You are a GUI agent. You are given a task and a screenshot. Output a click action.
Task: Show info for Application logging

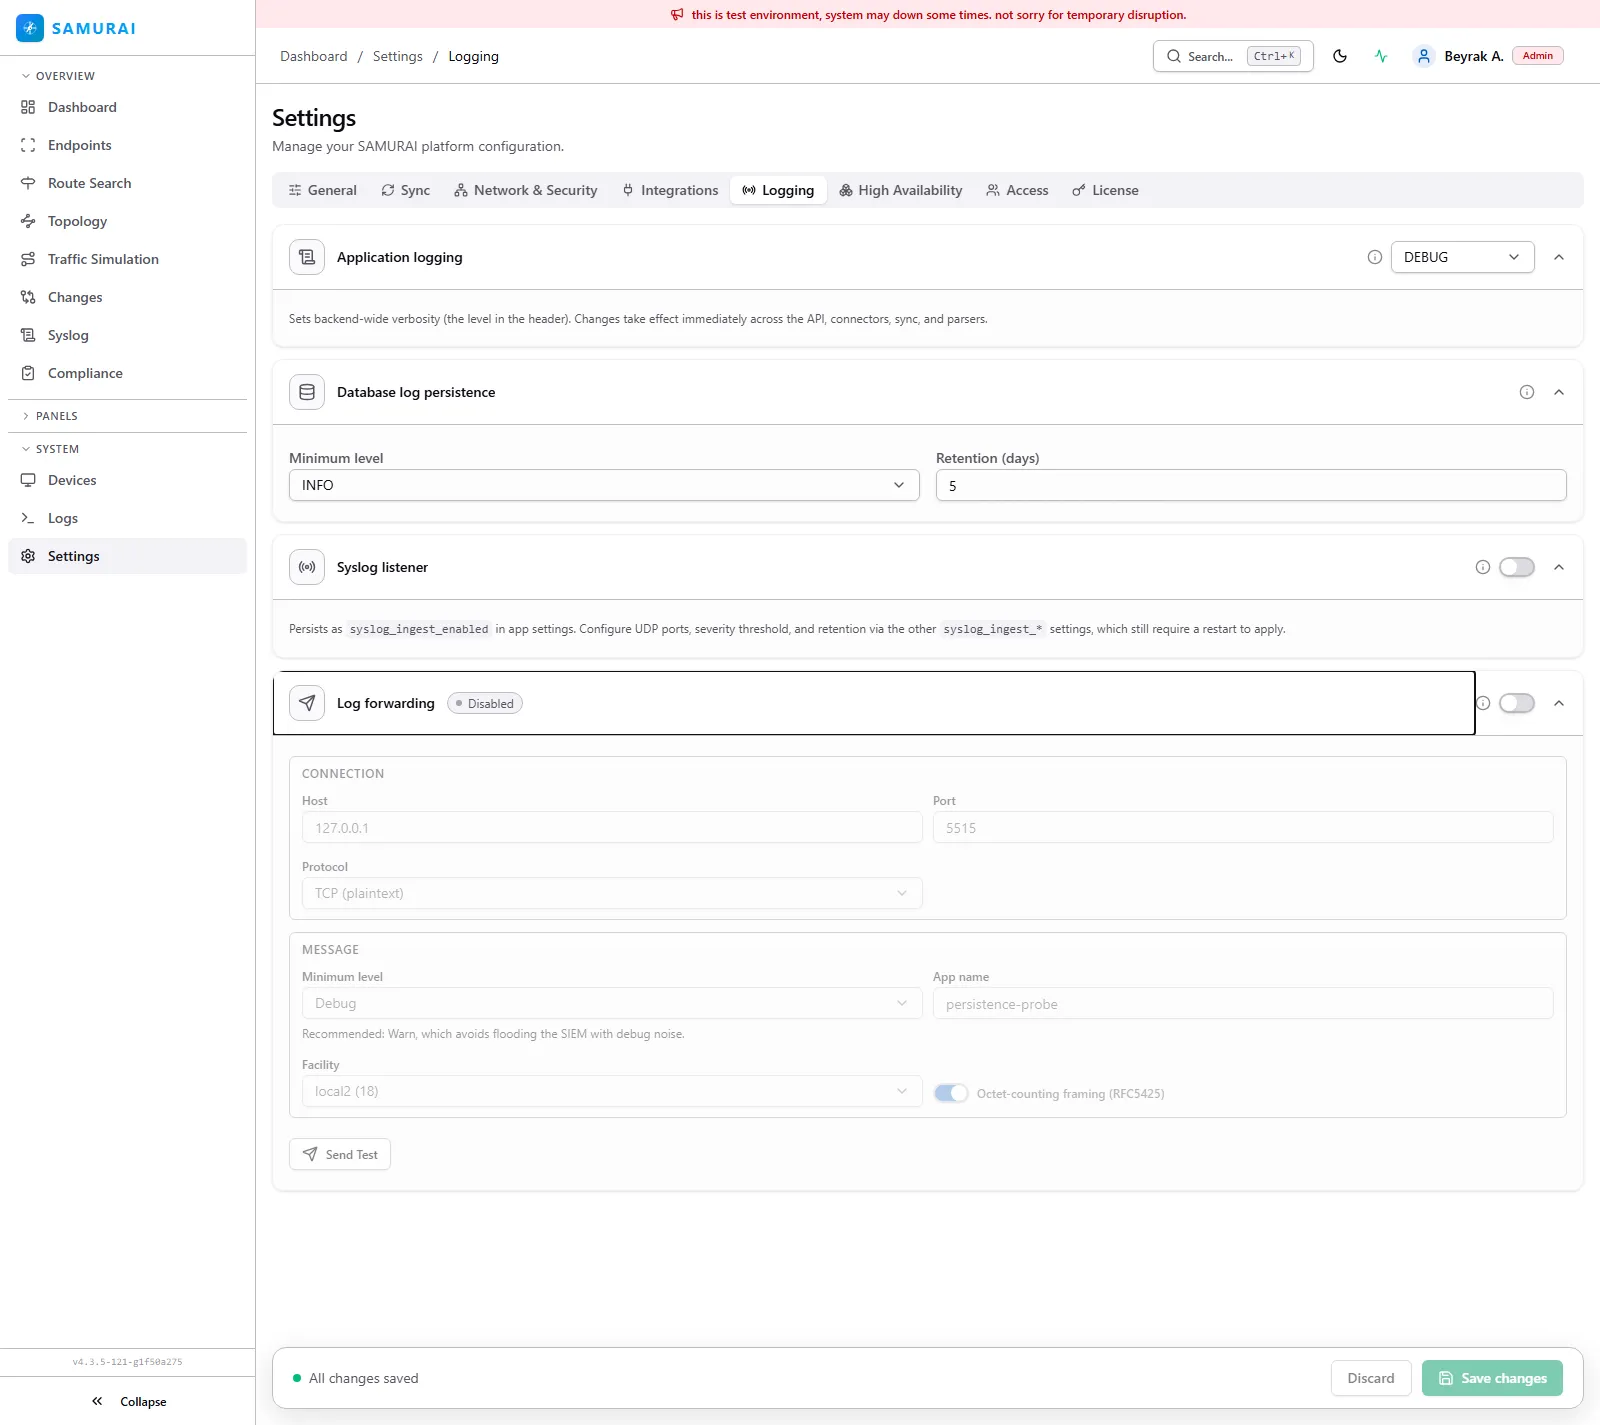[1375, 257]
